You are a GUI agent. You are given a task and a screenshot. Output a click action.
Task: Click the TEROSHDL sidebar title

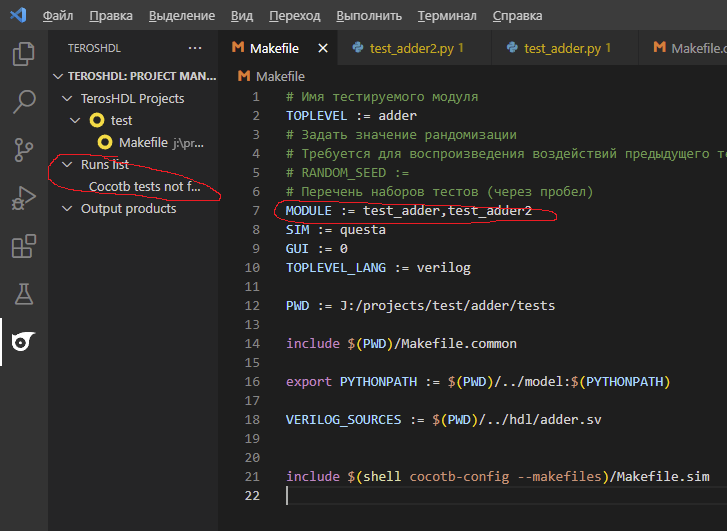pyautogui.click(x=94, y=48)
